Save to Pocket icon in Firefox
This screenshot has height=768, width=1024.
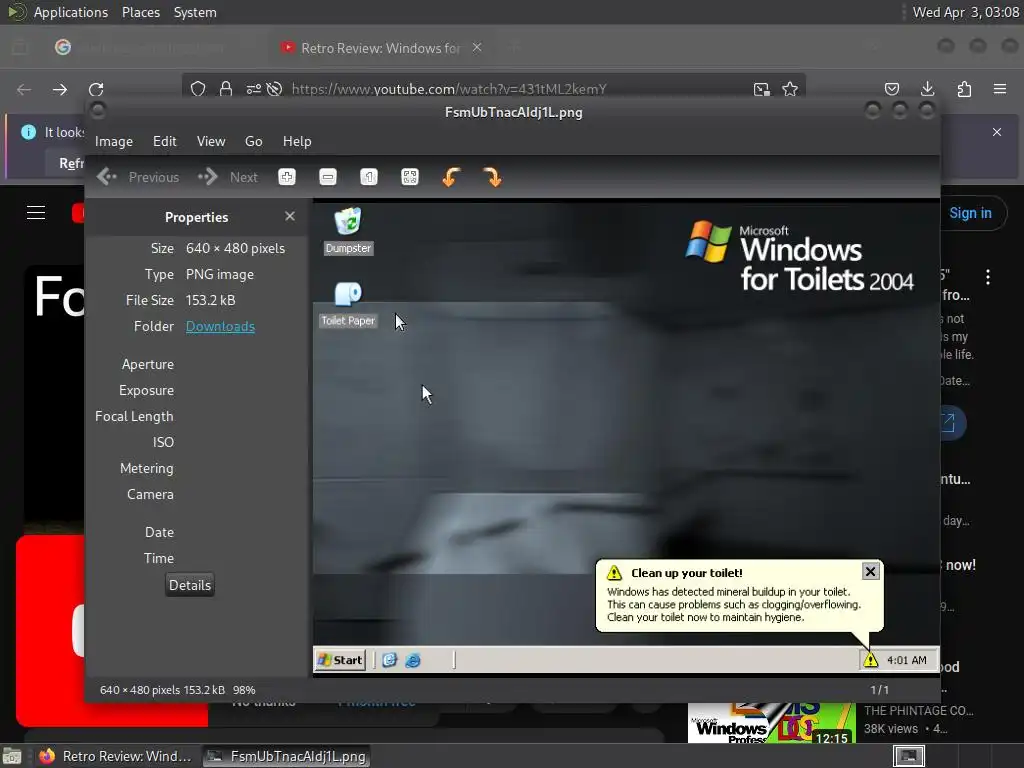click(x=891, y=89)
